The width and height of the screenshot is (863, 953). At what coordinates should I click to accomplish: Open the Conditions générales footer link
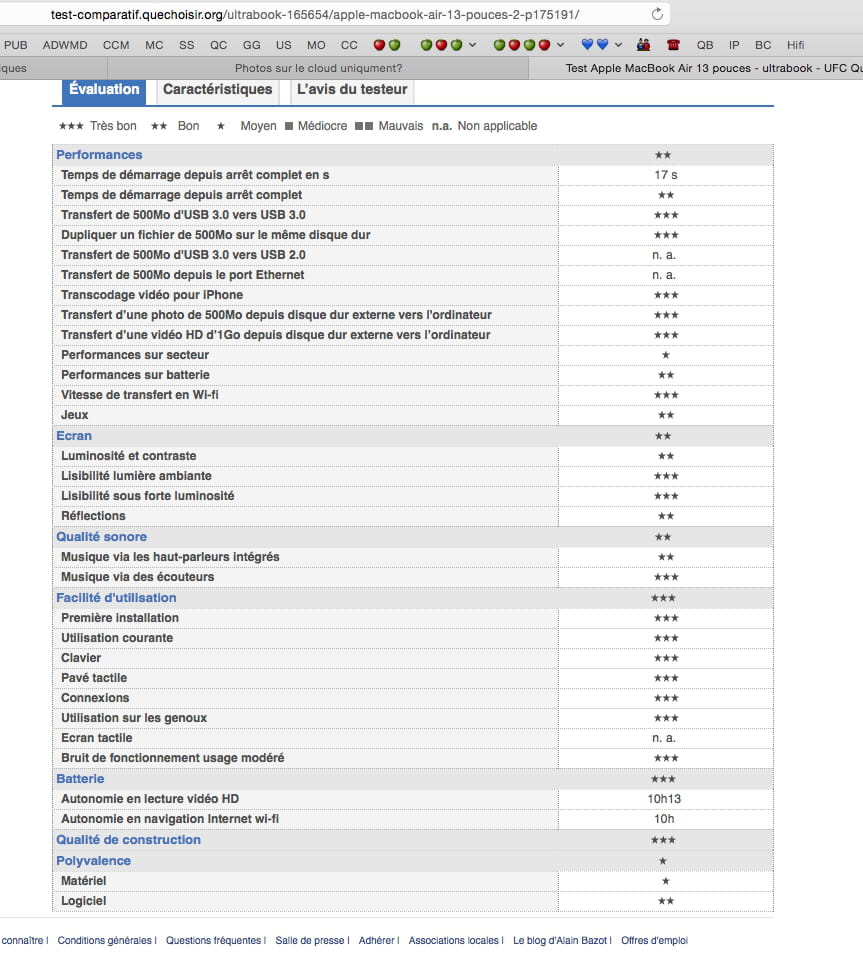(105, 940)
